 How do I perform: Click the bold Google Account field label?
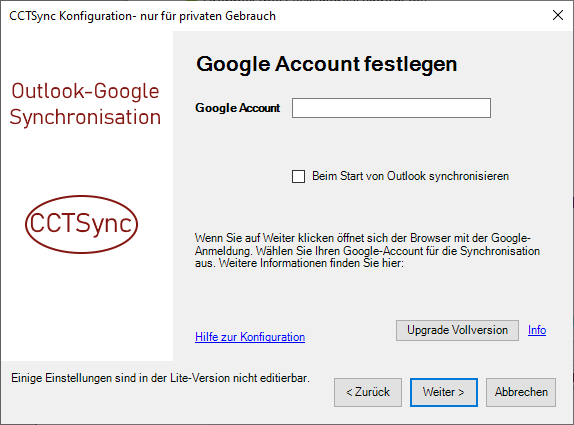coord(238,108)
